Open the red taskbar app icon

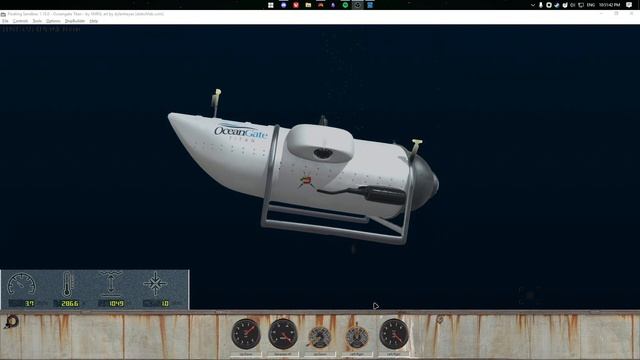(x=296, y=5)
